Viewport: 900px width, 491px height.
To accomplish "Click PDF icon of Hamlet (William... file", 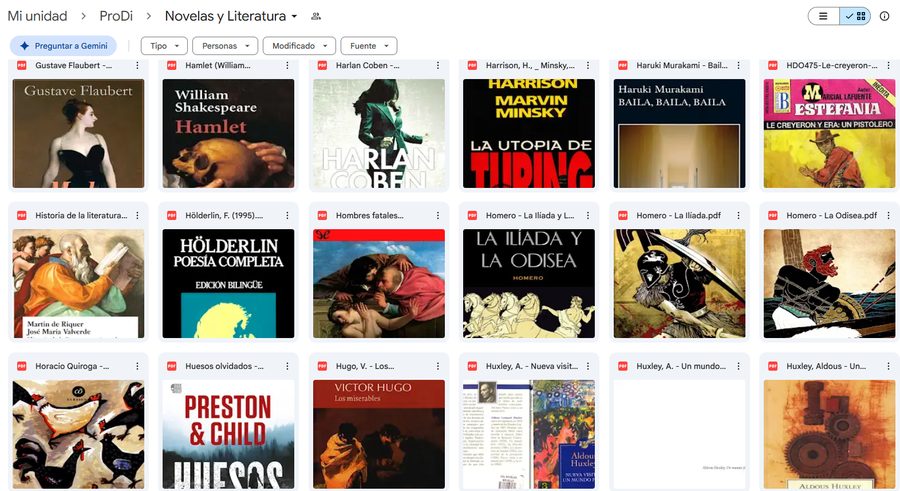I will point(172,65).
